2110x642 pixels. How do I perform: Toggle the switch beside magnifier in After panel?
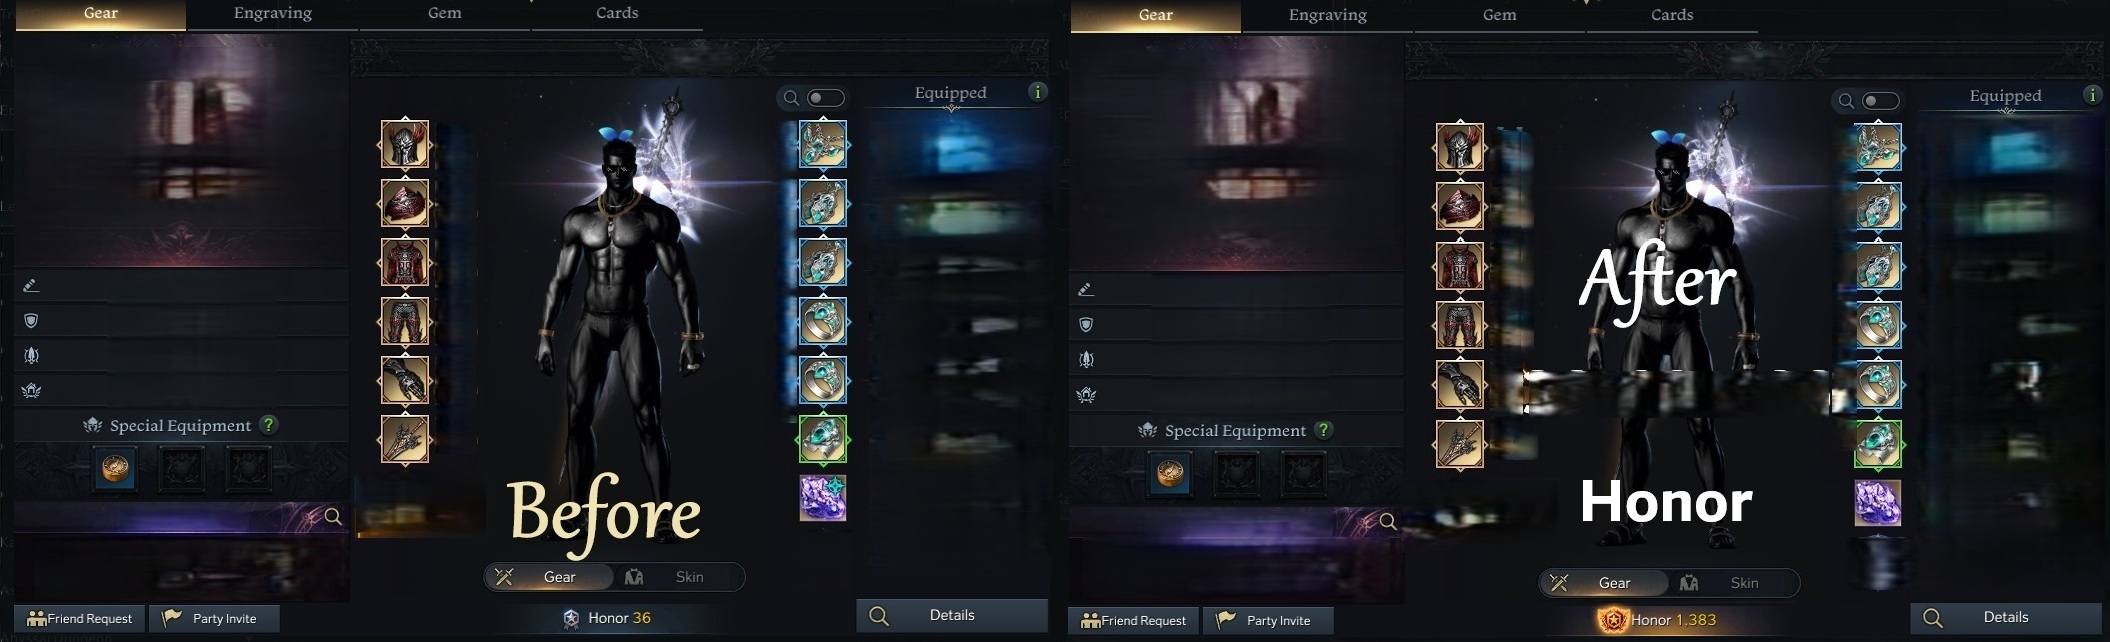(x=1881, y=101)
